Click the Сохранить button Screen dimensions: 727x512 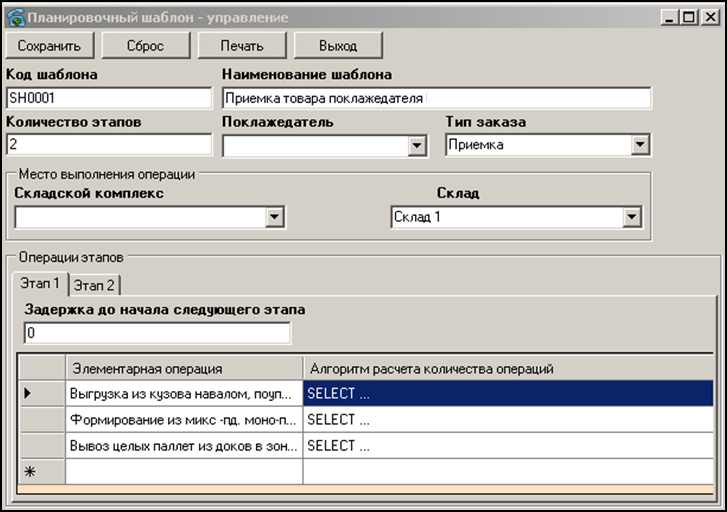pyautogui.click(x=50, y=46)
